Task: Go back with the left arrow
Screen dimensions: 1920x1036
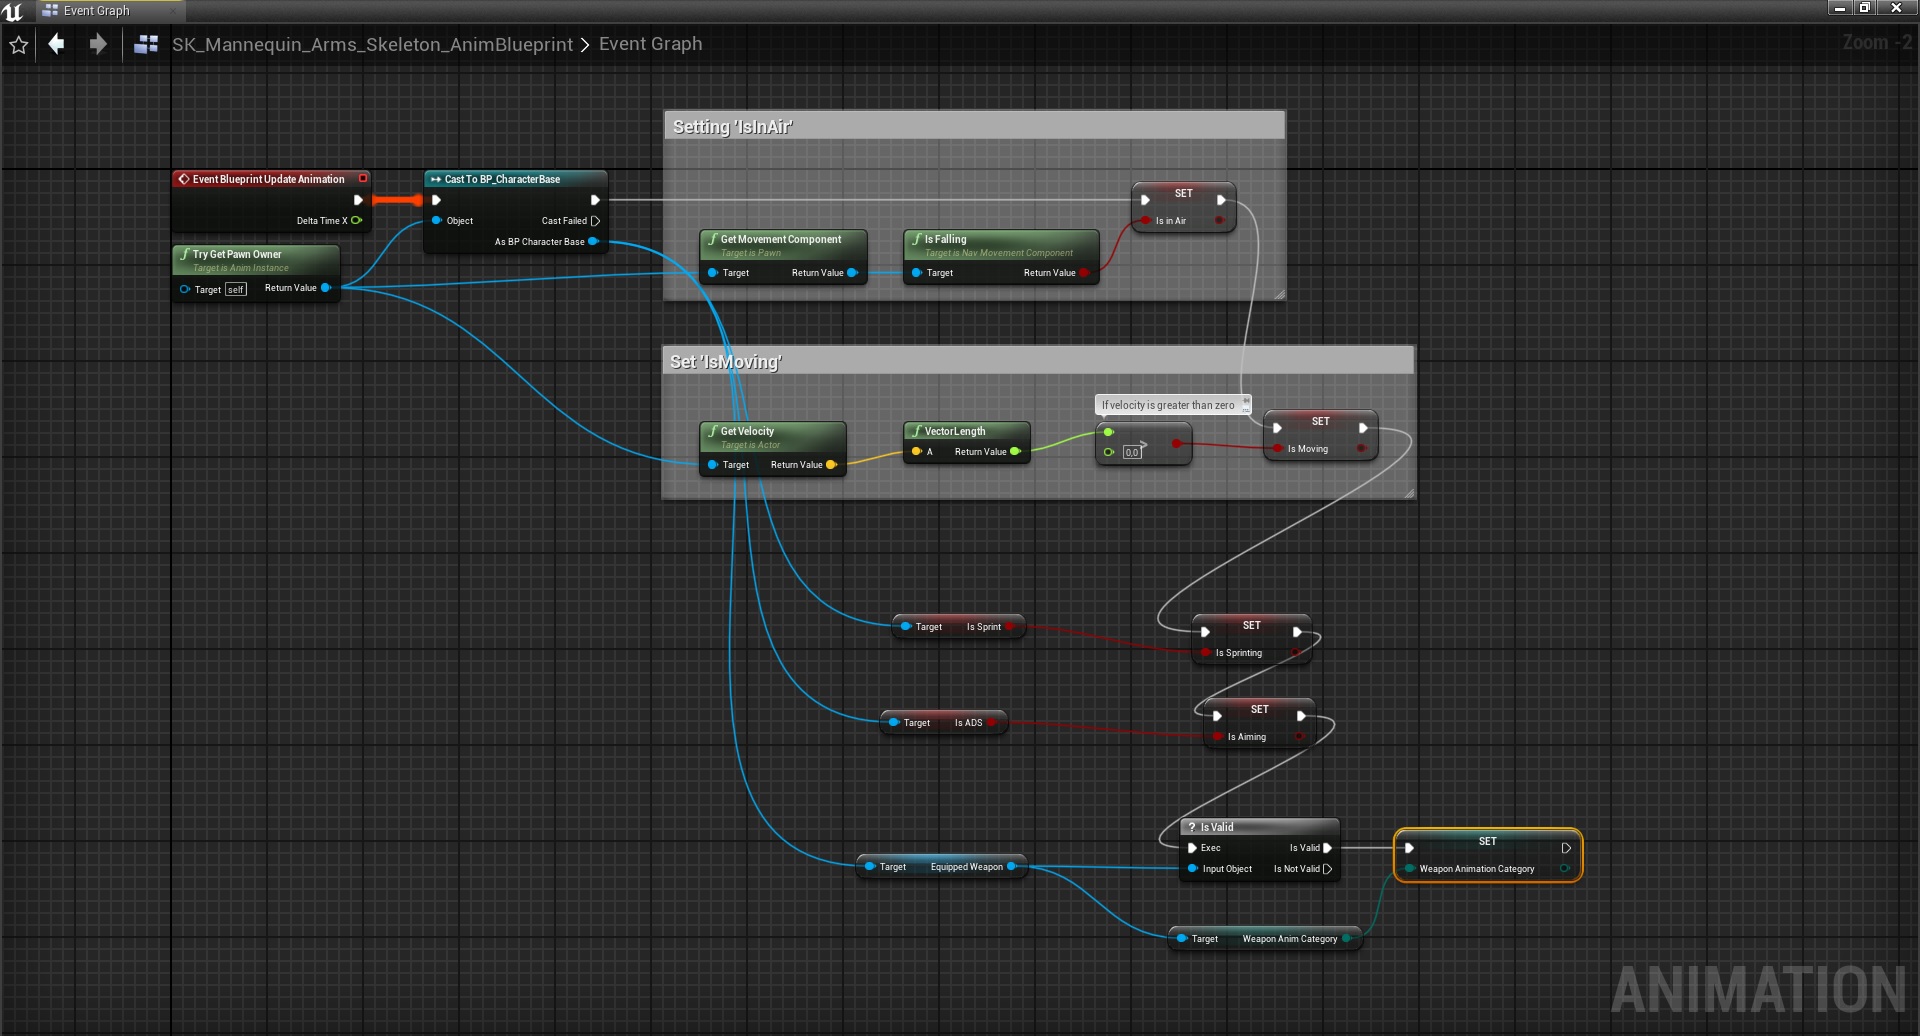Action: tap(57, 44)
